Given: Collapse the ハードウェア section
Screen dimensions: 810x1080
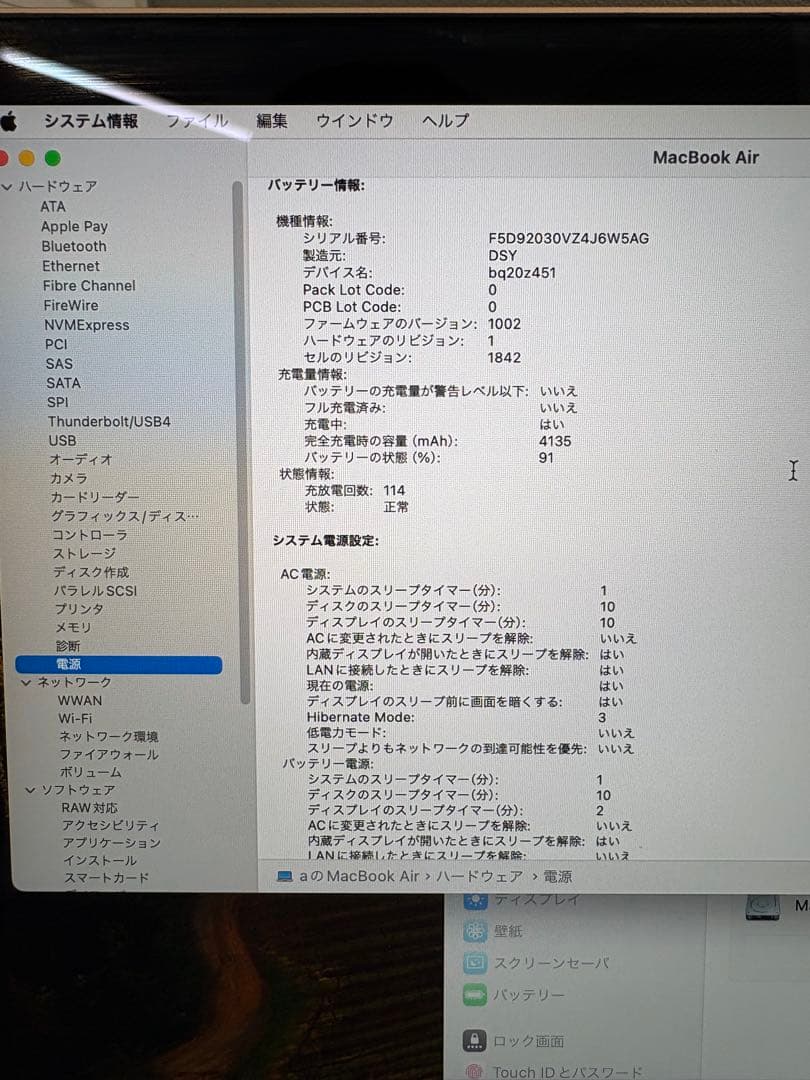Looking at the screenshot, I should [8, 186].
